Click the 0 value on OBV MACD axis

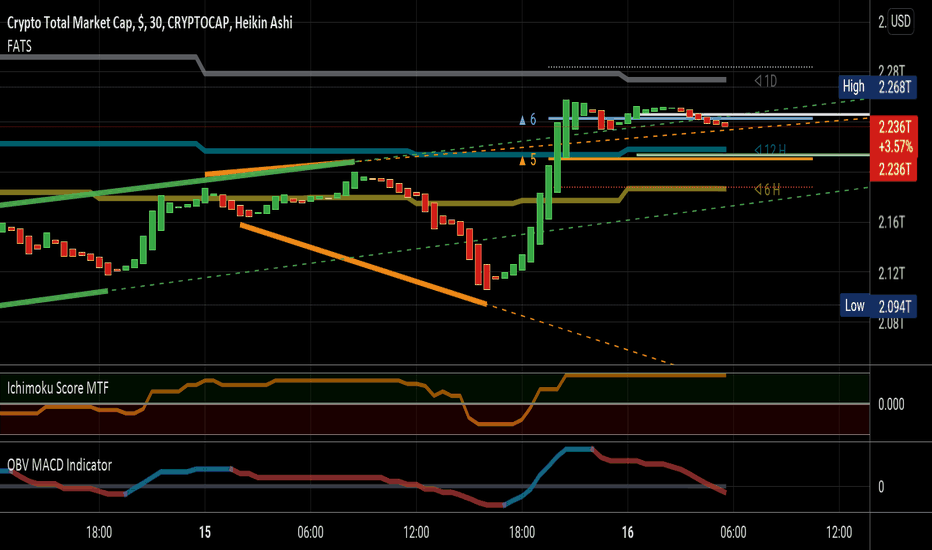point(881,487)
